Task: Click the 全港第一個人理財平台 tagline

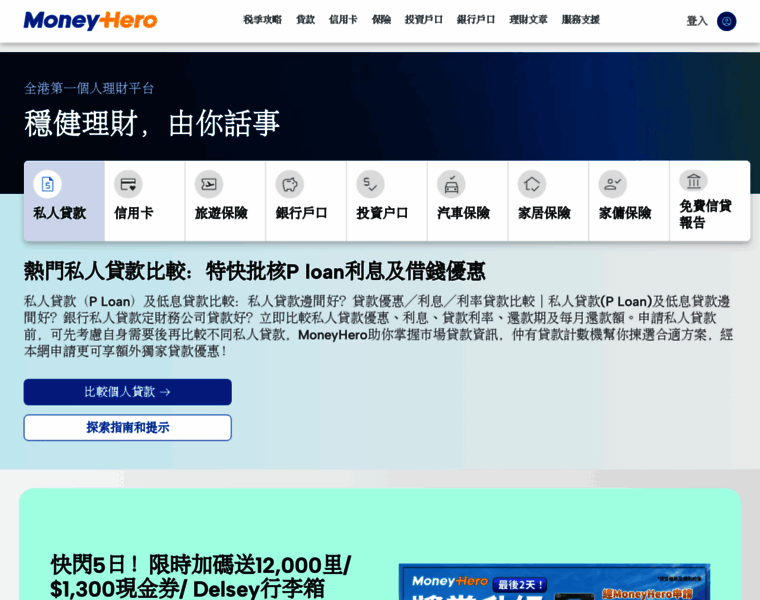Action: [x=89, y=88]
